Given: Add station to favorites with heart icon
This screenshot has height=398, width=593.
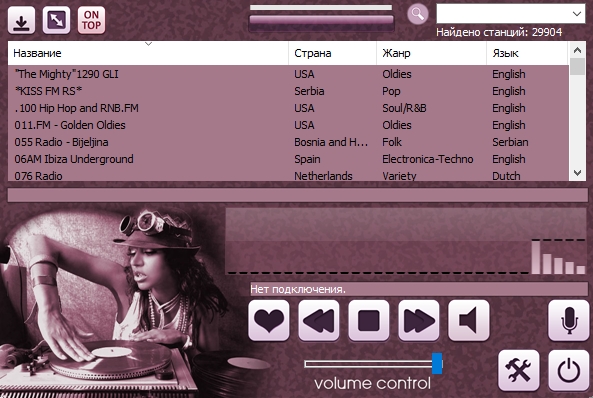Looking at the screenshot, I should [269, 320].
